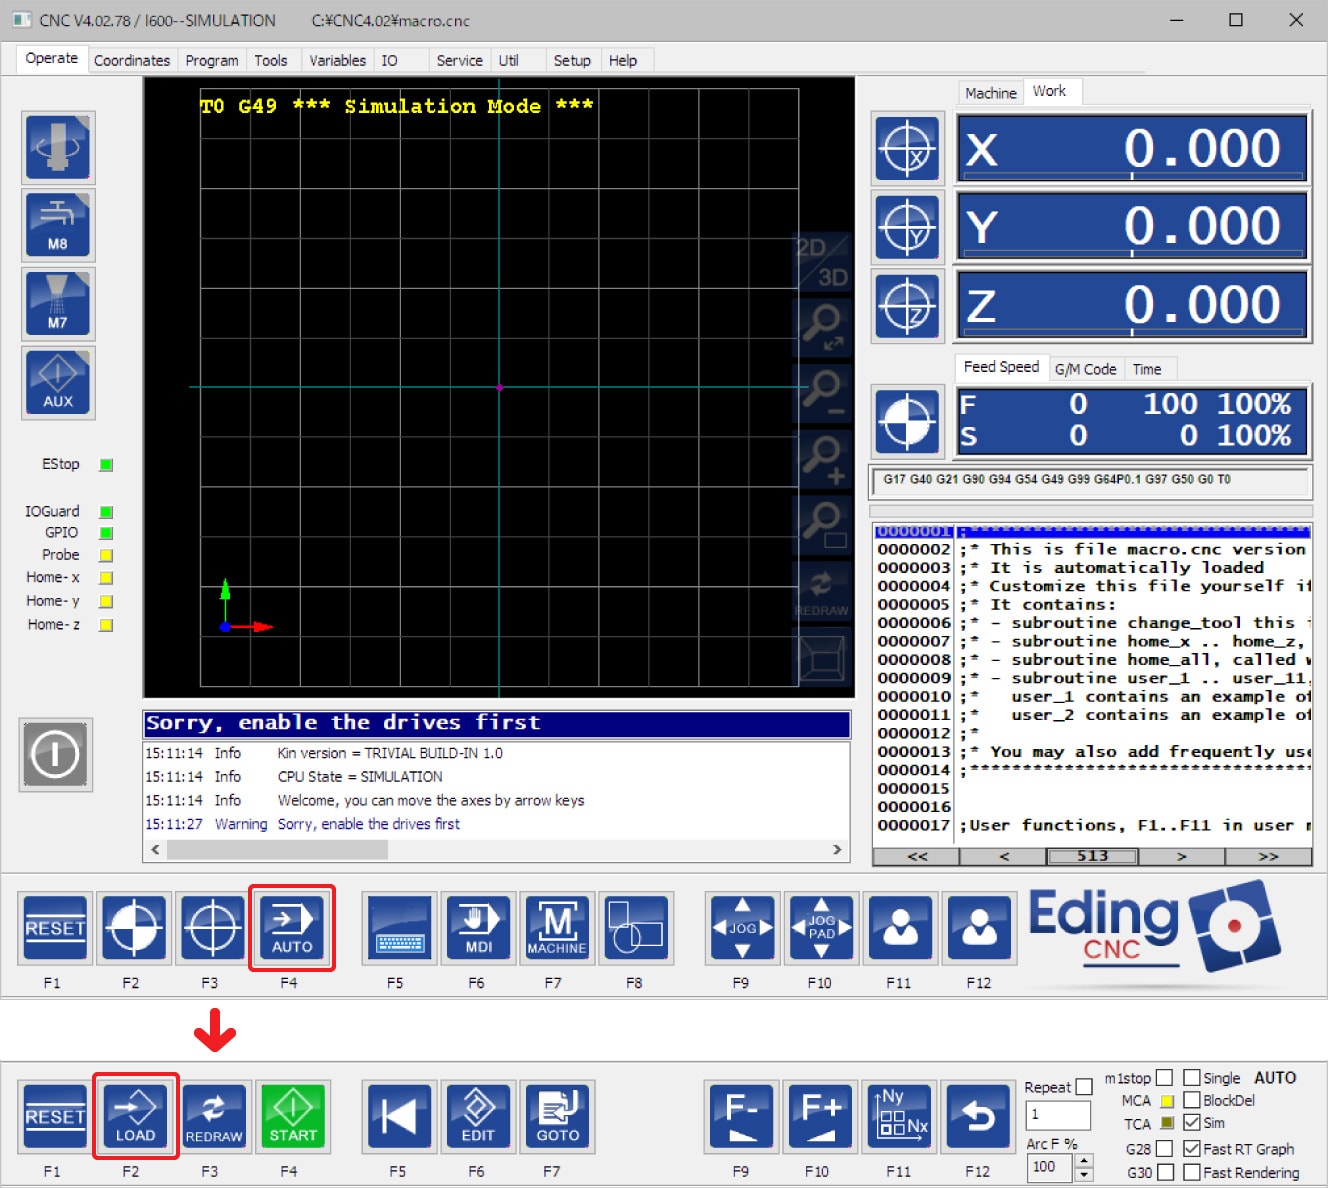Click feed decrease F- button

coord(742,1116)
